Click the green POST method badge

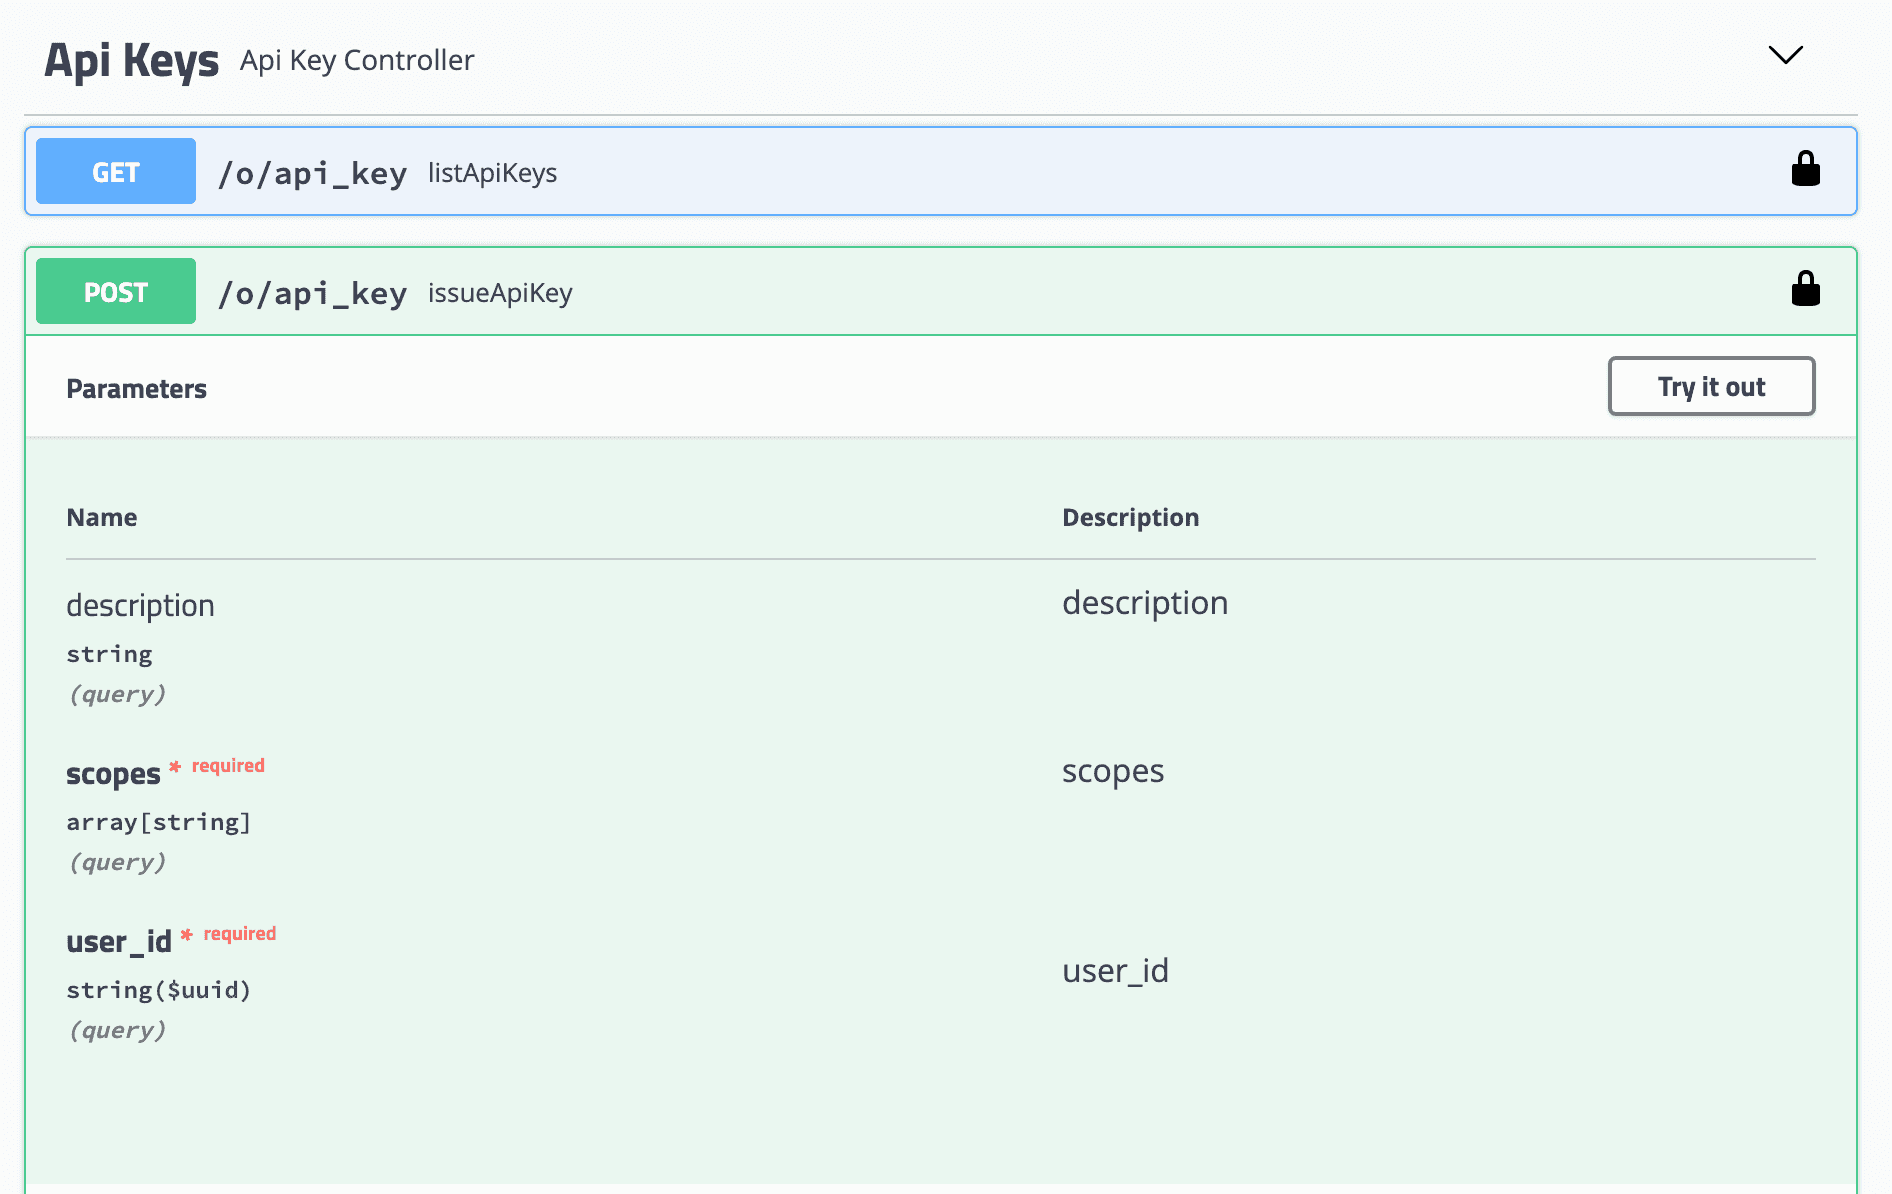click(116, 292)
